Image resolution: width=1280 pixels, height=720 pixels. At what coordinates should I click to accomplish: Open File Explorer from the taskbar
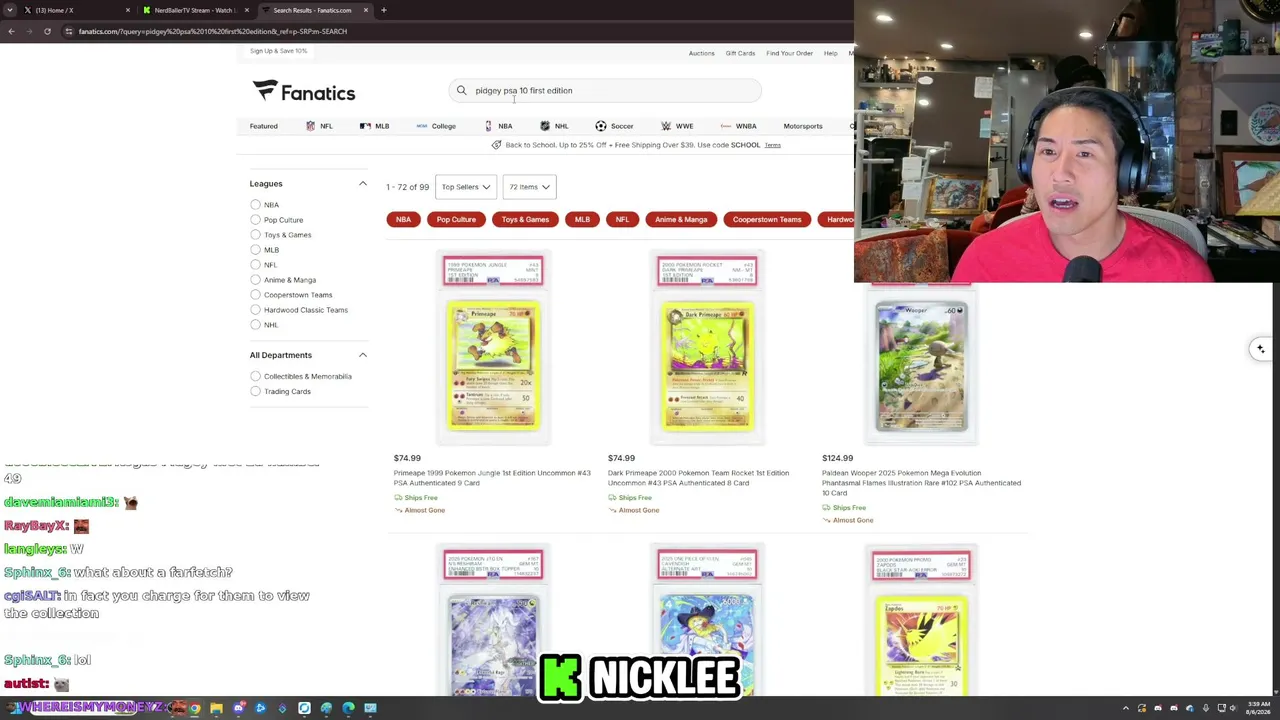216,708
